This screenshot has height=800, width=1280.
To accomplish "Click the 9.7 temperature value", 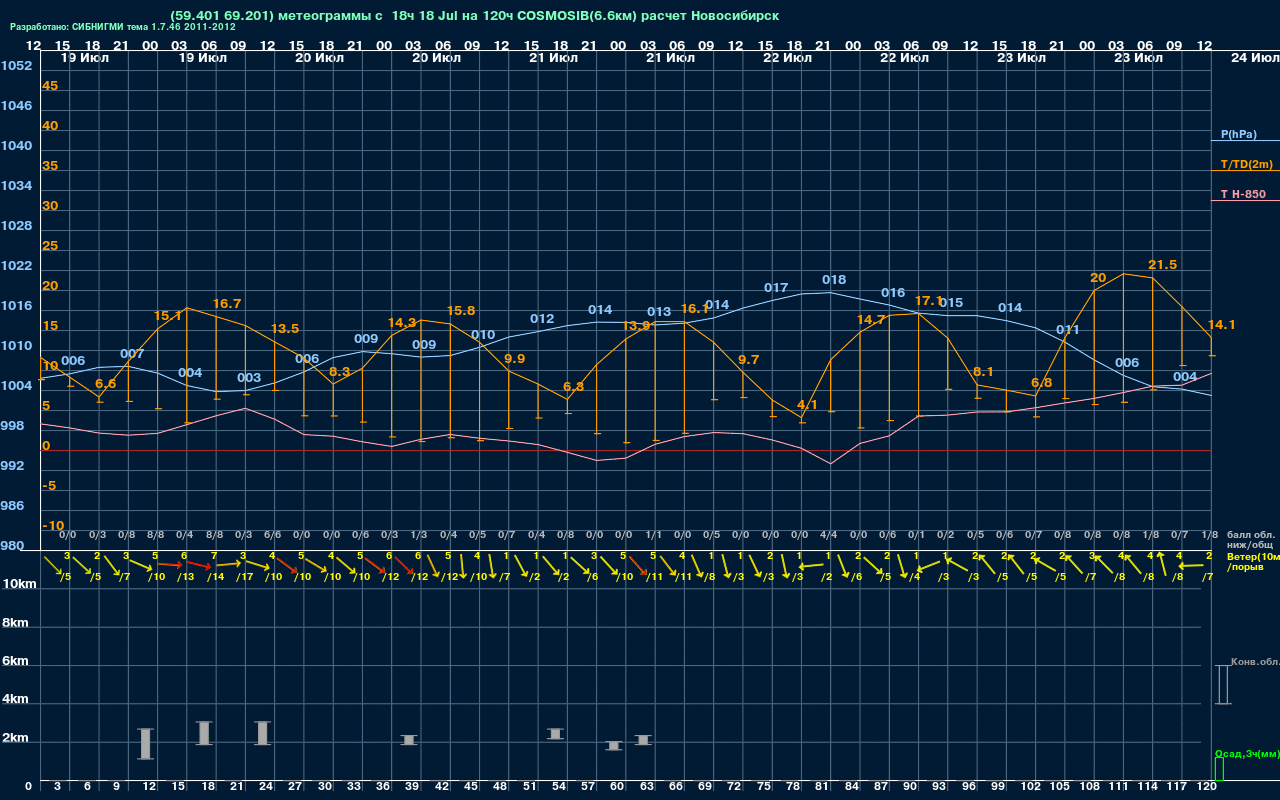I will click(x=748, y=359).
